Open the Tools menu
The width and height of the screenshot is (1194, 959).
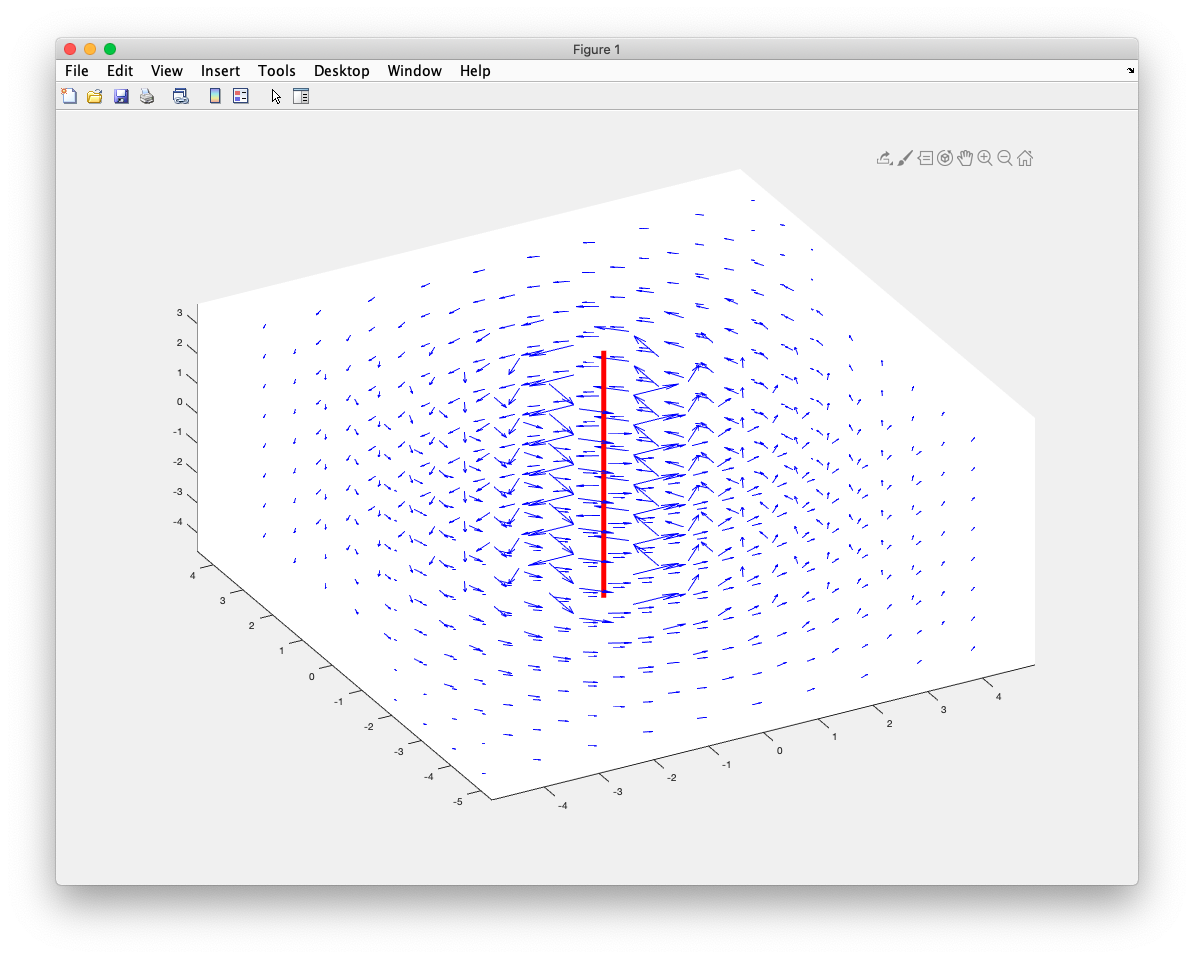click(x=276, y=71)
